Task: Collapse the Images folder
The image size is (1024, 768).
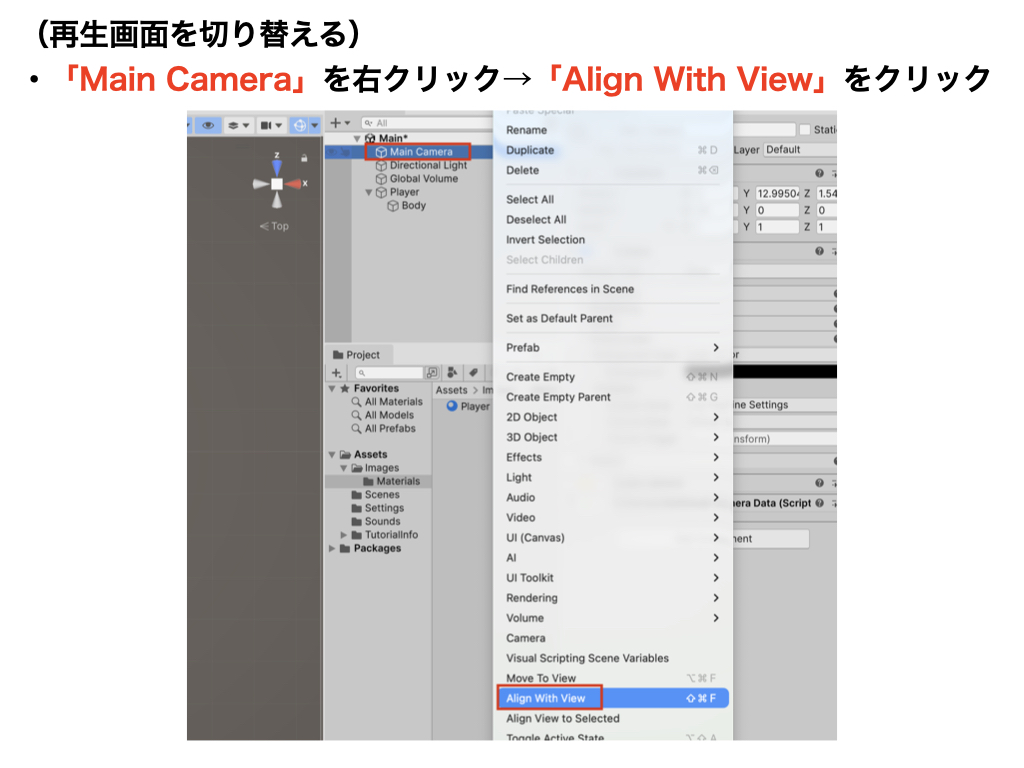Action: [344, 468]
